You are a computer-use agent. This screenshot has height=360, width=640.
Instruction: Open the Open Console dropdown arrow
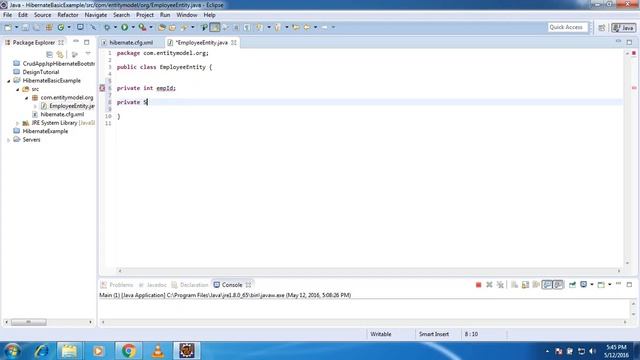click(x=610, y=285)
